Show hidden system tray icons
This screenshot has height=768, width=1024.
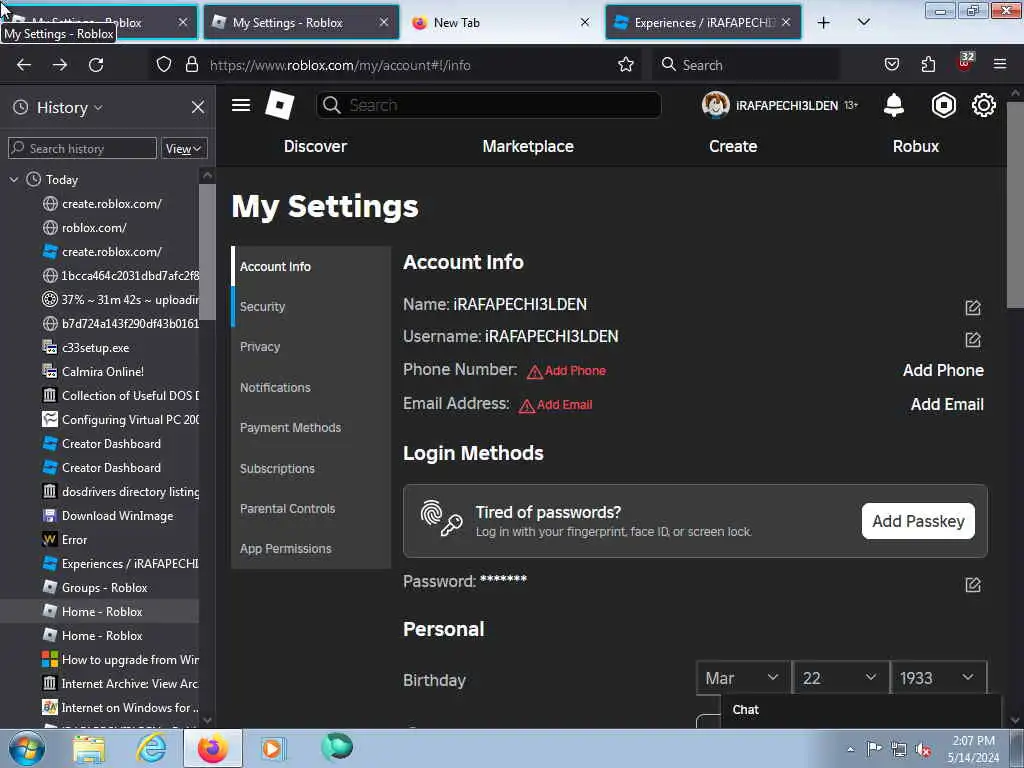pos(850,749)
